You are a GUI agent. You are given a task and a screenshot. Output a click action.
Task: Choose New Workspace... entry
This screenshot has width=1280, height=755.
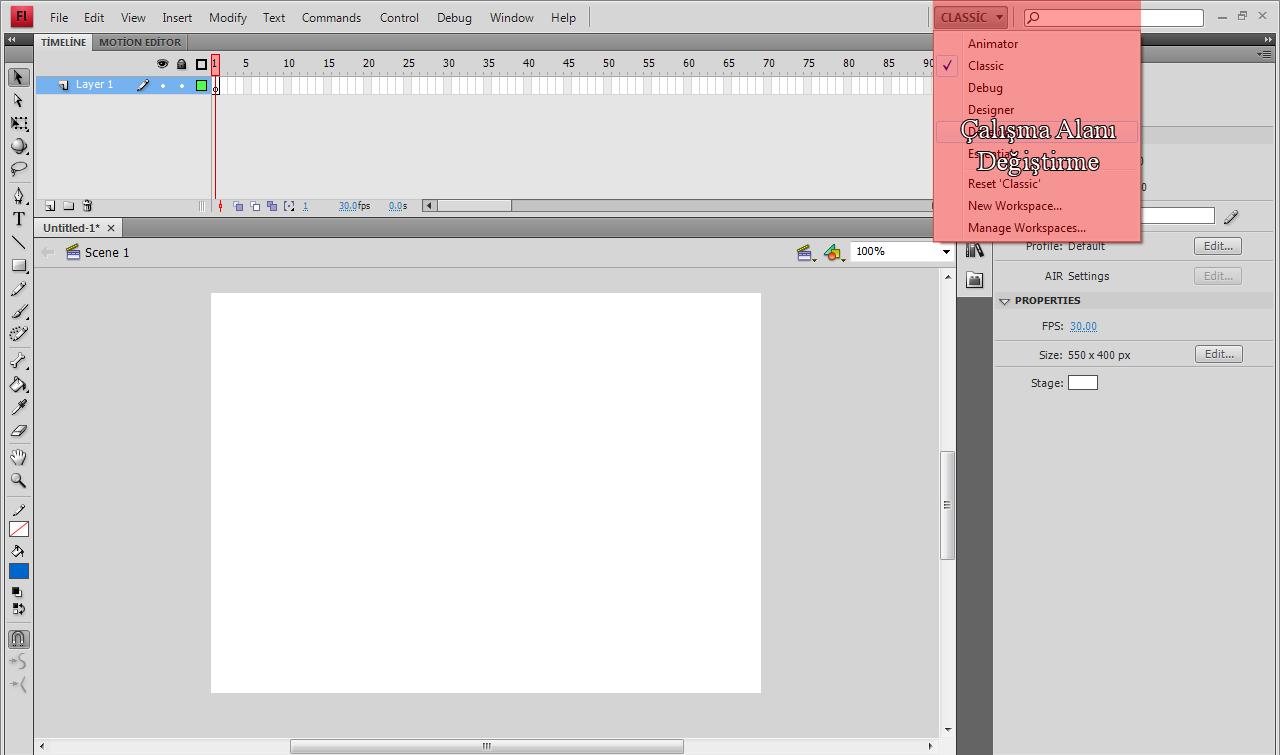1014,206
